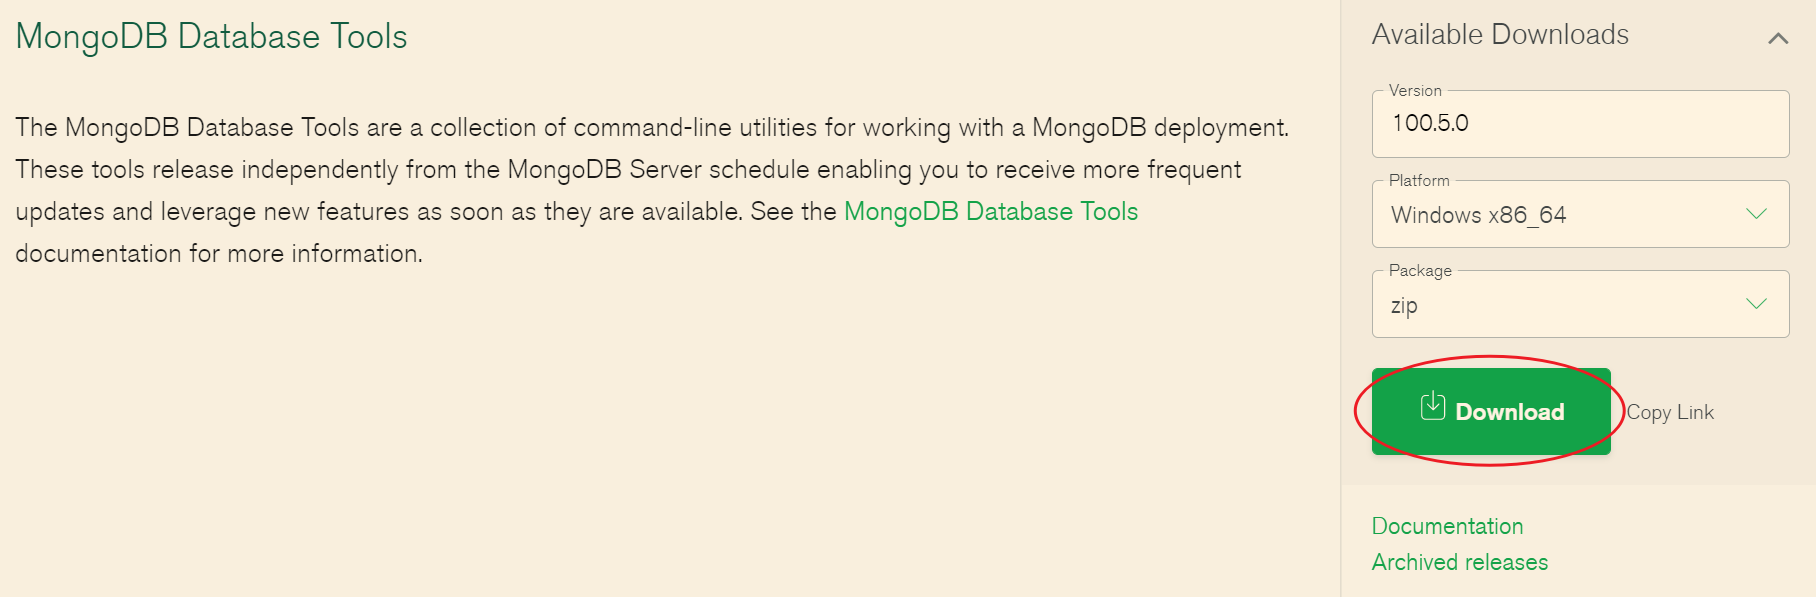Click the MongoDB Database Tools documentation hyperlink

[x=991, y=211]
